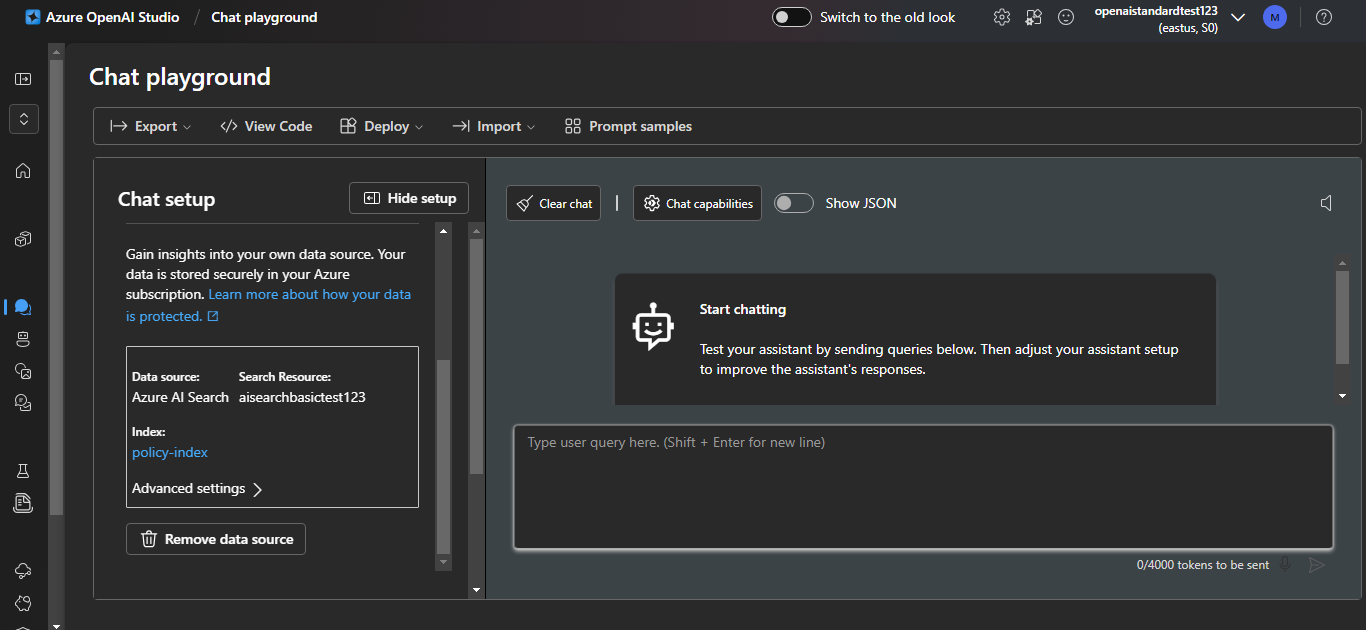
Task: Open settings gear in top bar
Action: pyautogui.click(x=1002, y=17)
